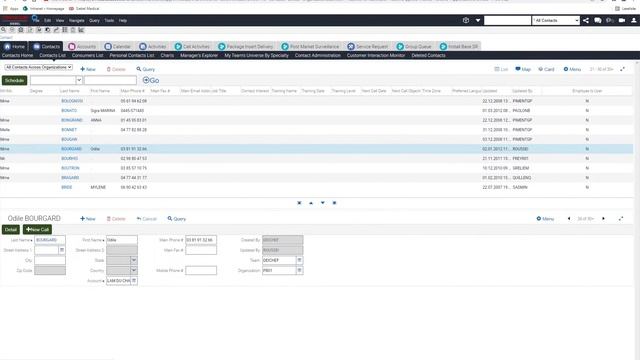The height and width of the screenshot is (360, 640).
Task: Expand the State dropdown
Action: (134, 260)
